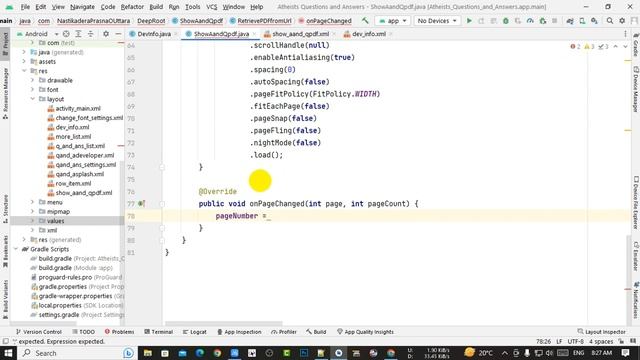Switch to DevInfo.java tab
640x360 pixels.
pos(153,34)
